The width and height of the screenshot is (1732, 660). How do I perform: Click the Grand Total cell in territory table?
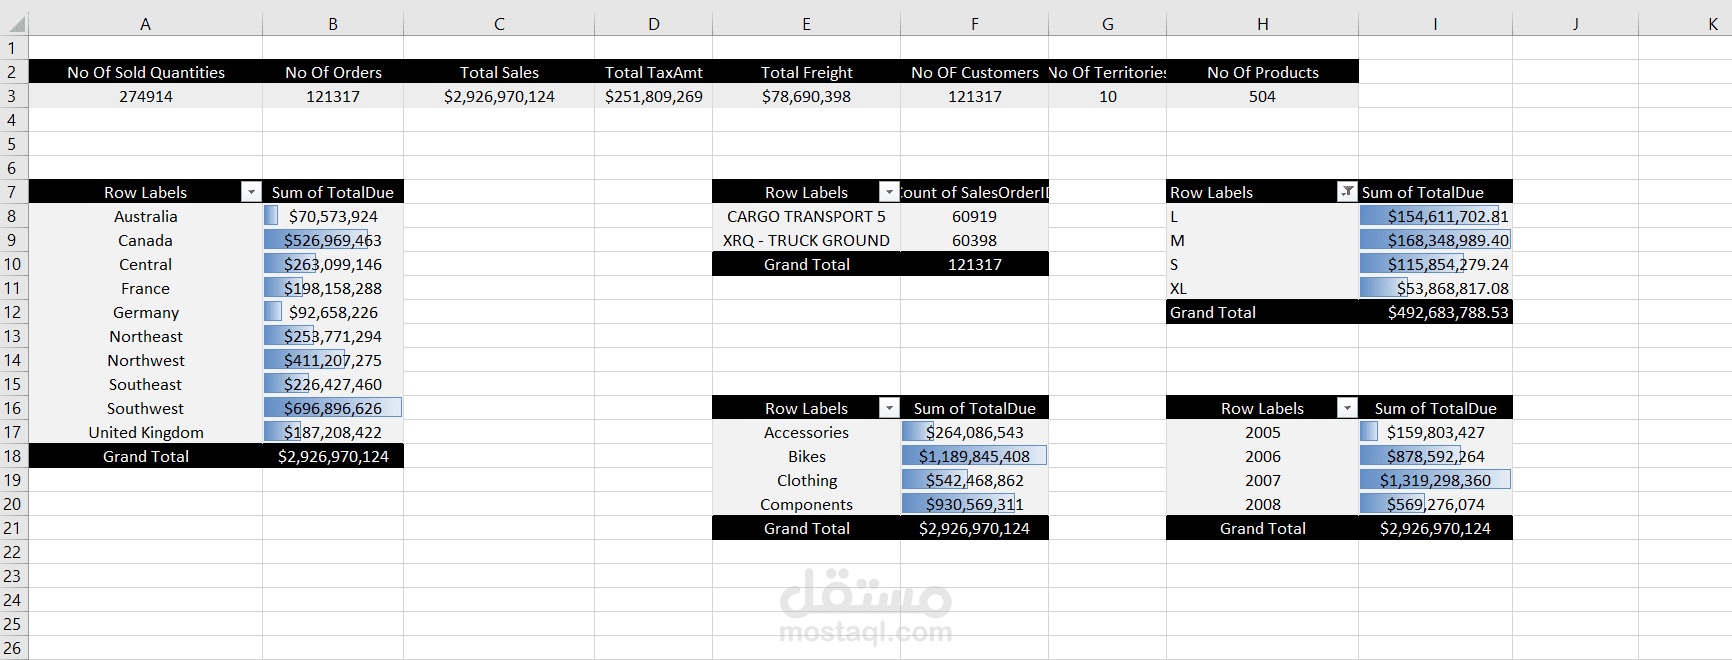[x=146, y=456]
